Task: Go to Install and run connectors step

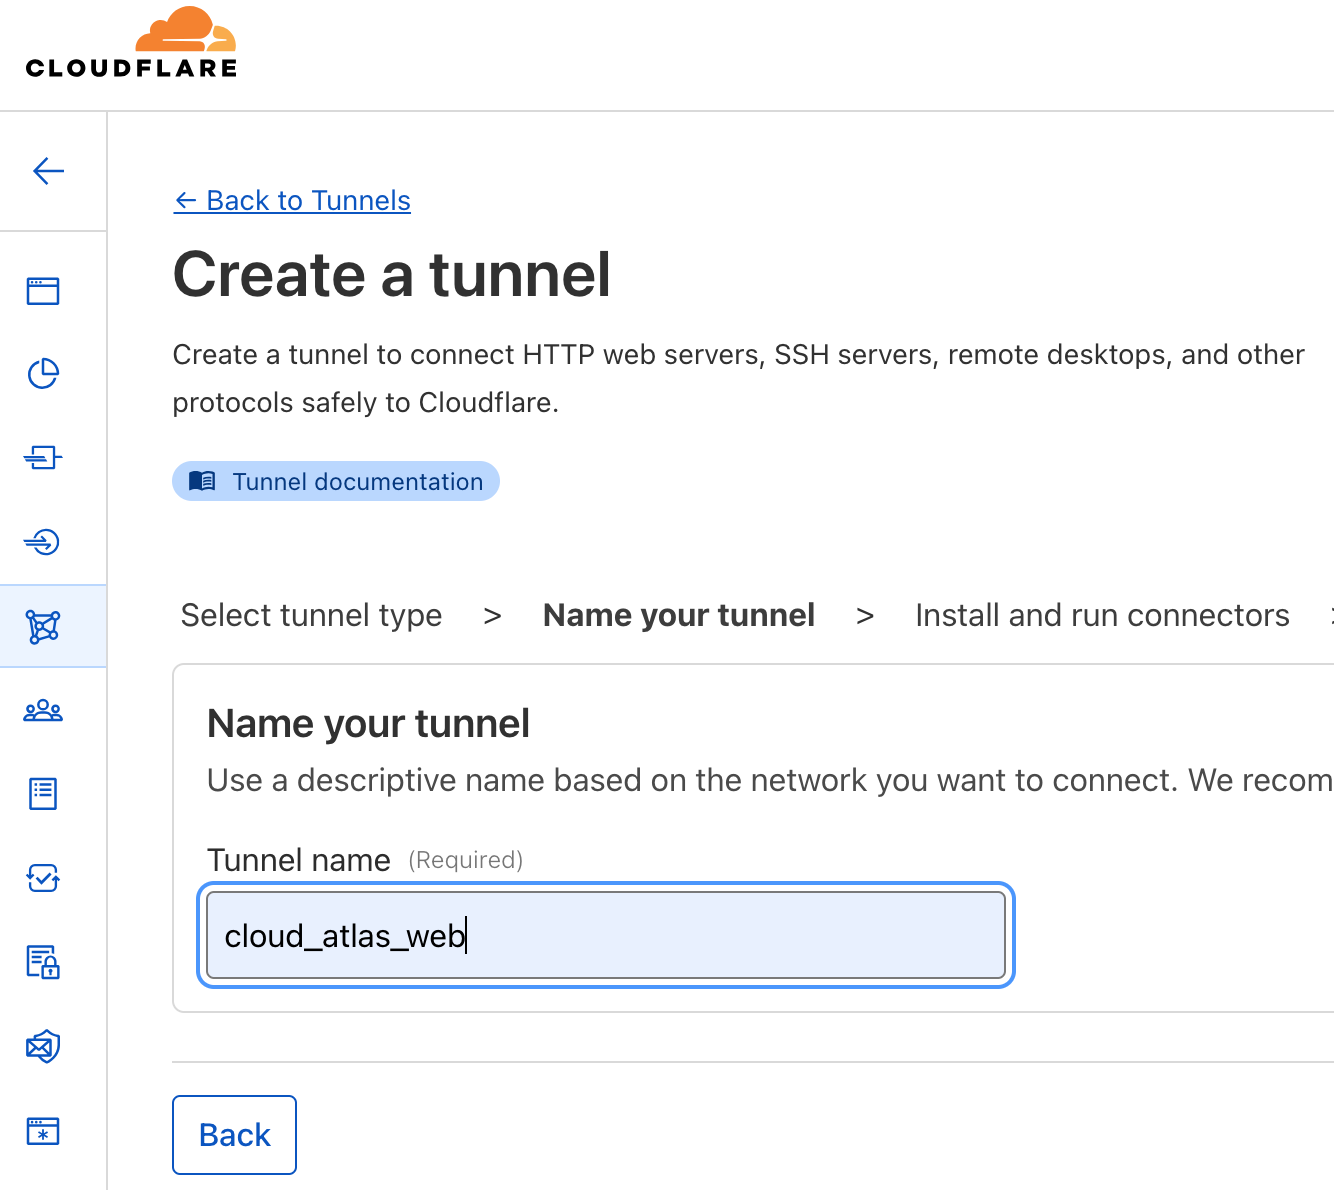Action: 1102,615
